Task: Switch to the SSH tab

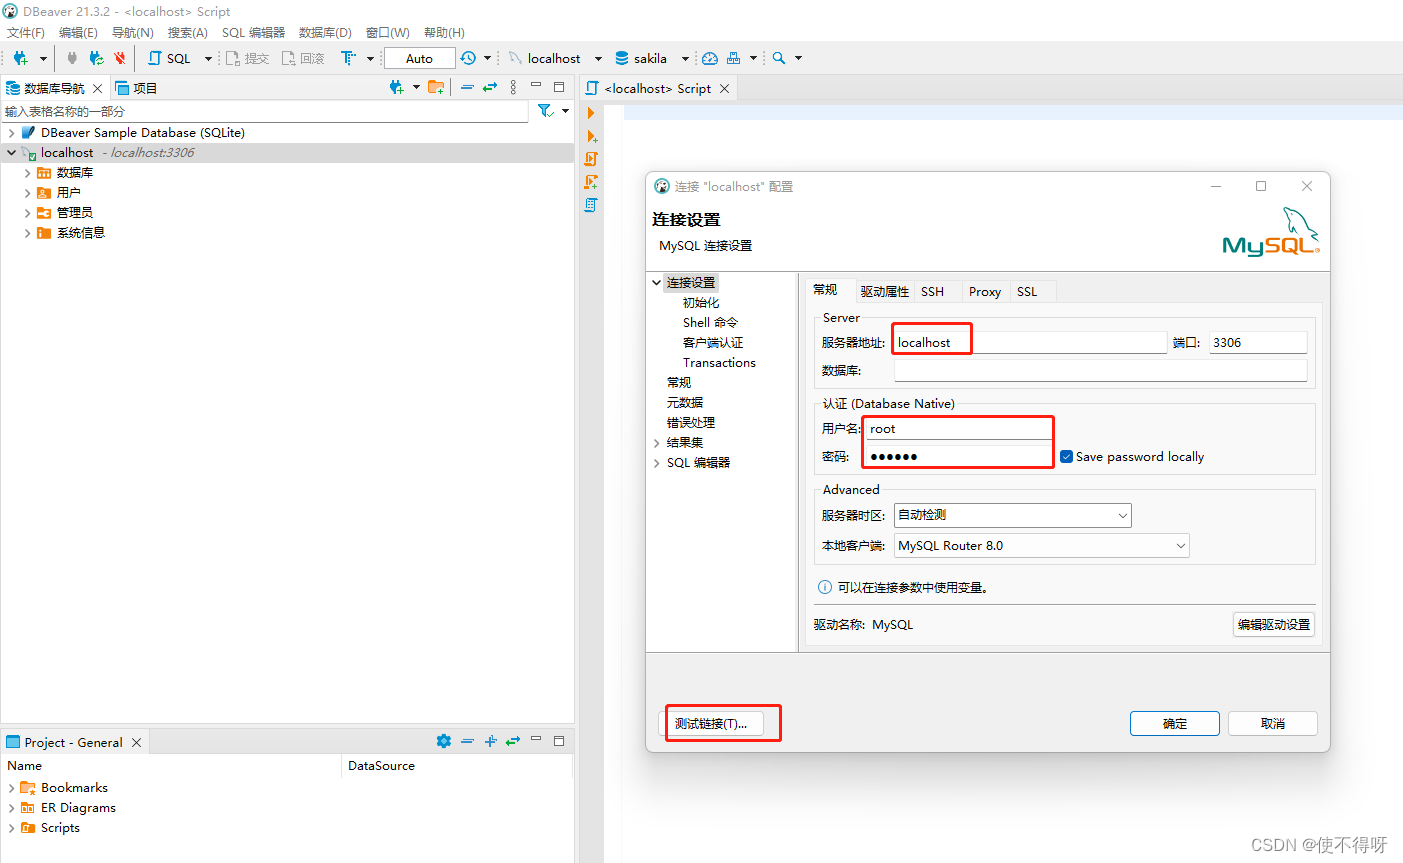Action: click(x=932, y=291)
